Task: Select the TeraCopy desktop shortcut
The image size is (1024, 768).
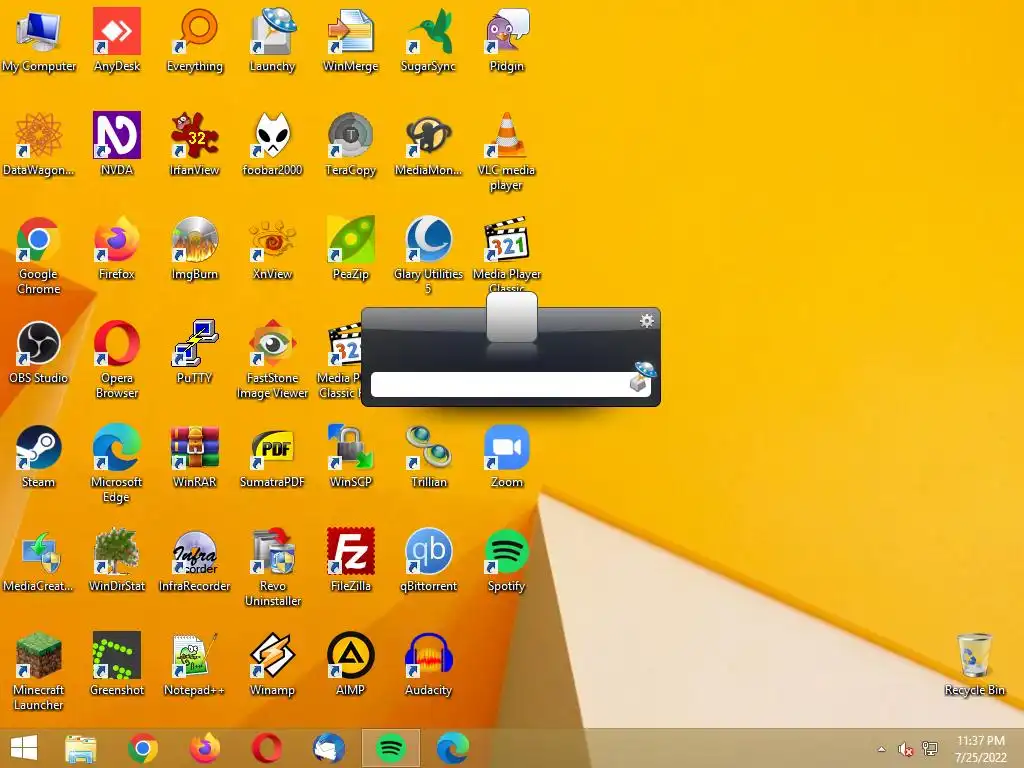Action: click(x=351, y=144)
